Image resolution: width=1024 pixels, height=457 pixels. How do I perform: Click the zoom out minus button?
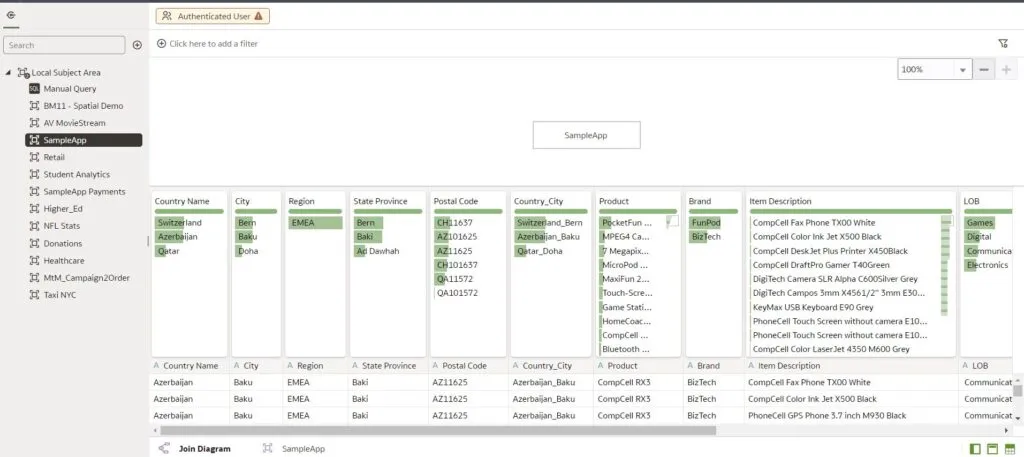pos(983,70)
